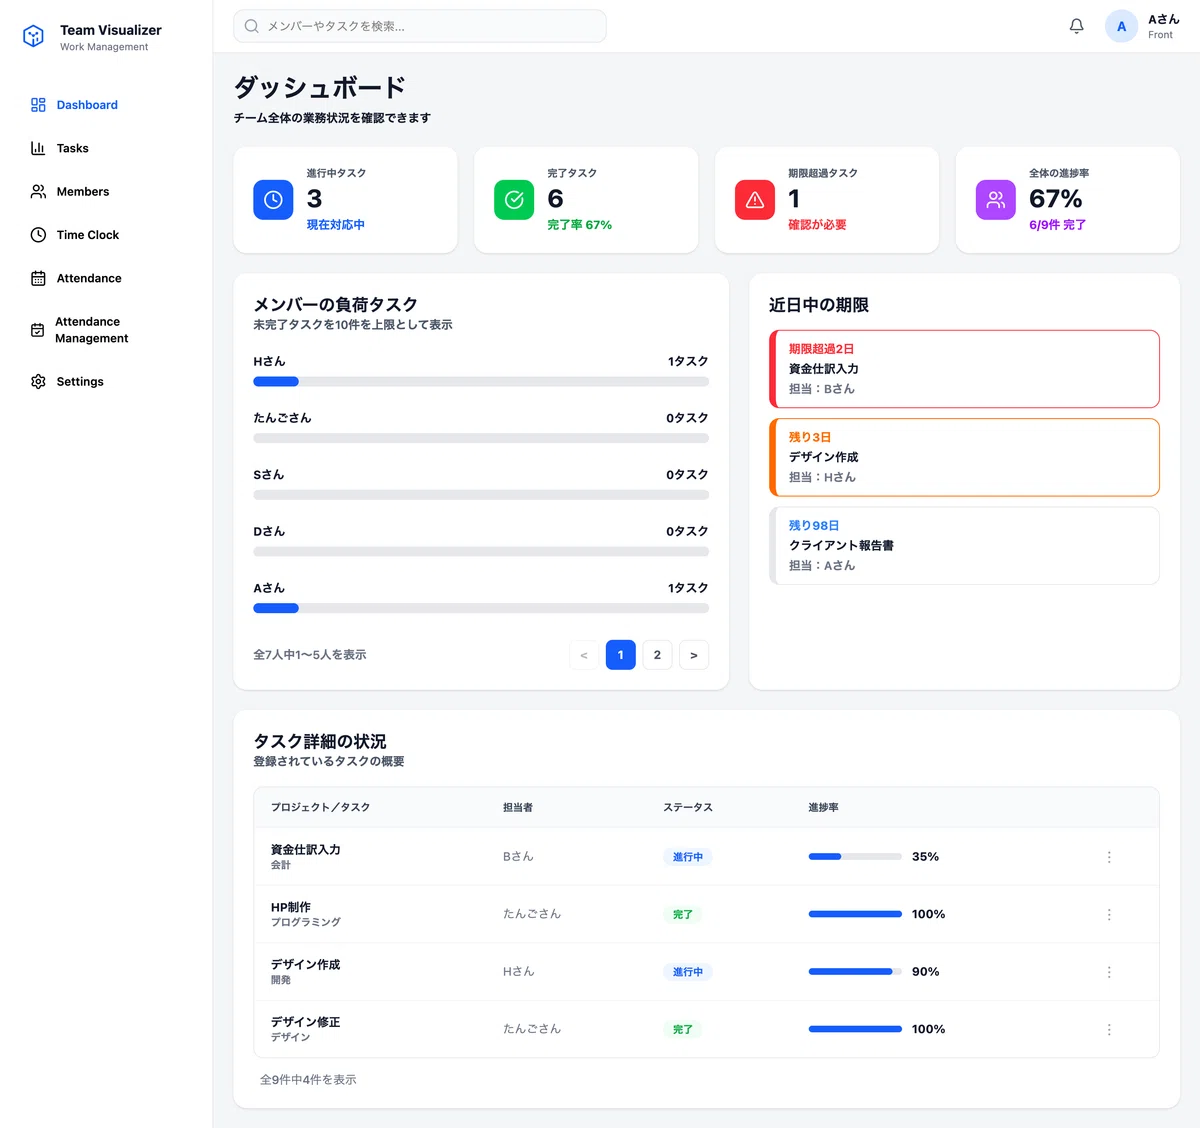Click the Sさん member name
The height and width of the screenshot is (1128, 1200).
(x=269, y=475)
